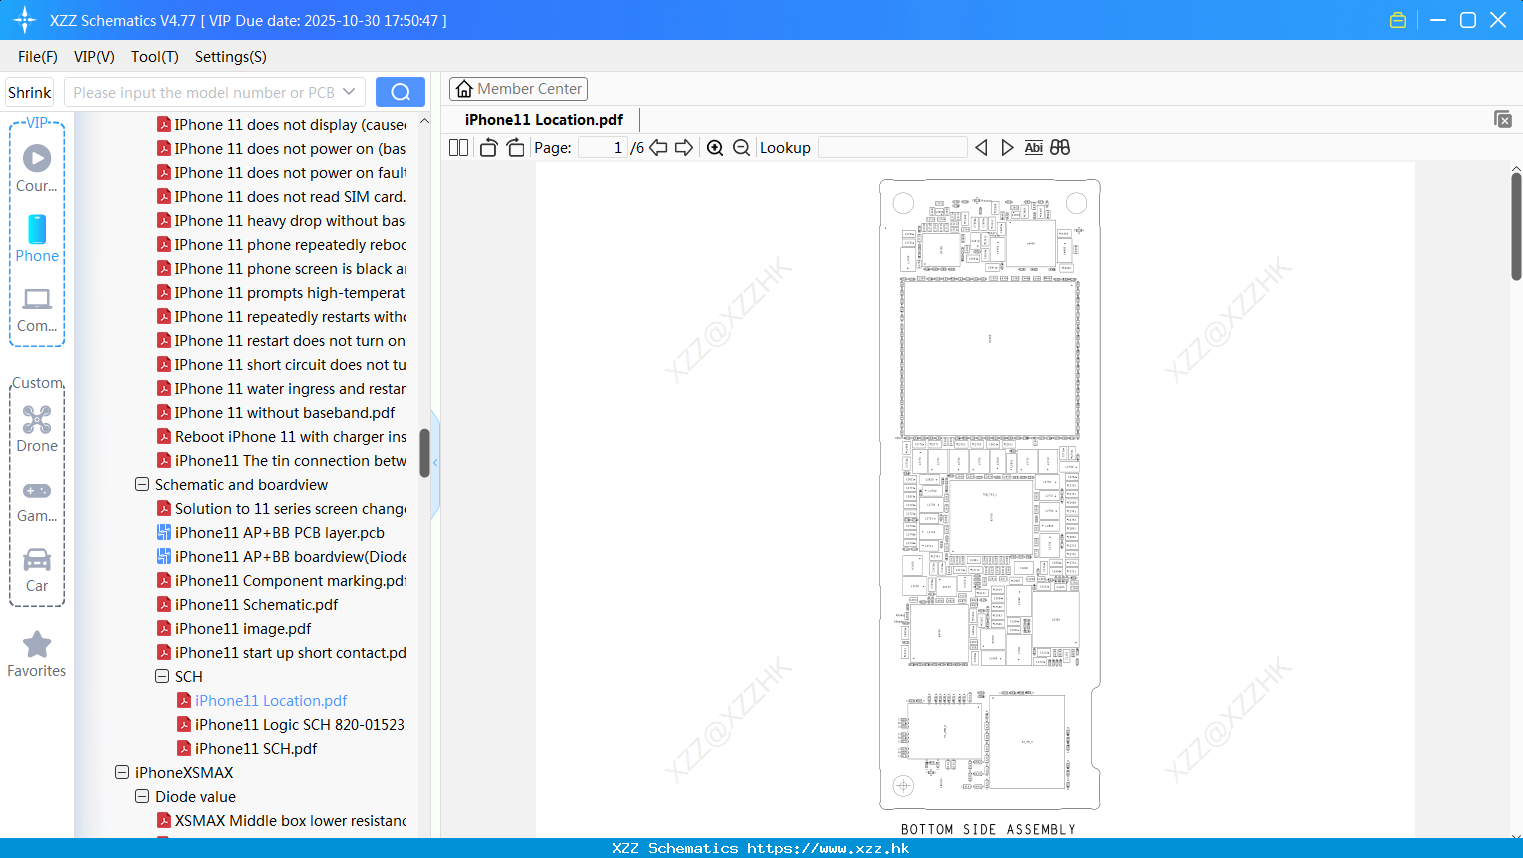
Task: Open iPhone11 Component marking.pdf
Action: (x=290, y=580)
